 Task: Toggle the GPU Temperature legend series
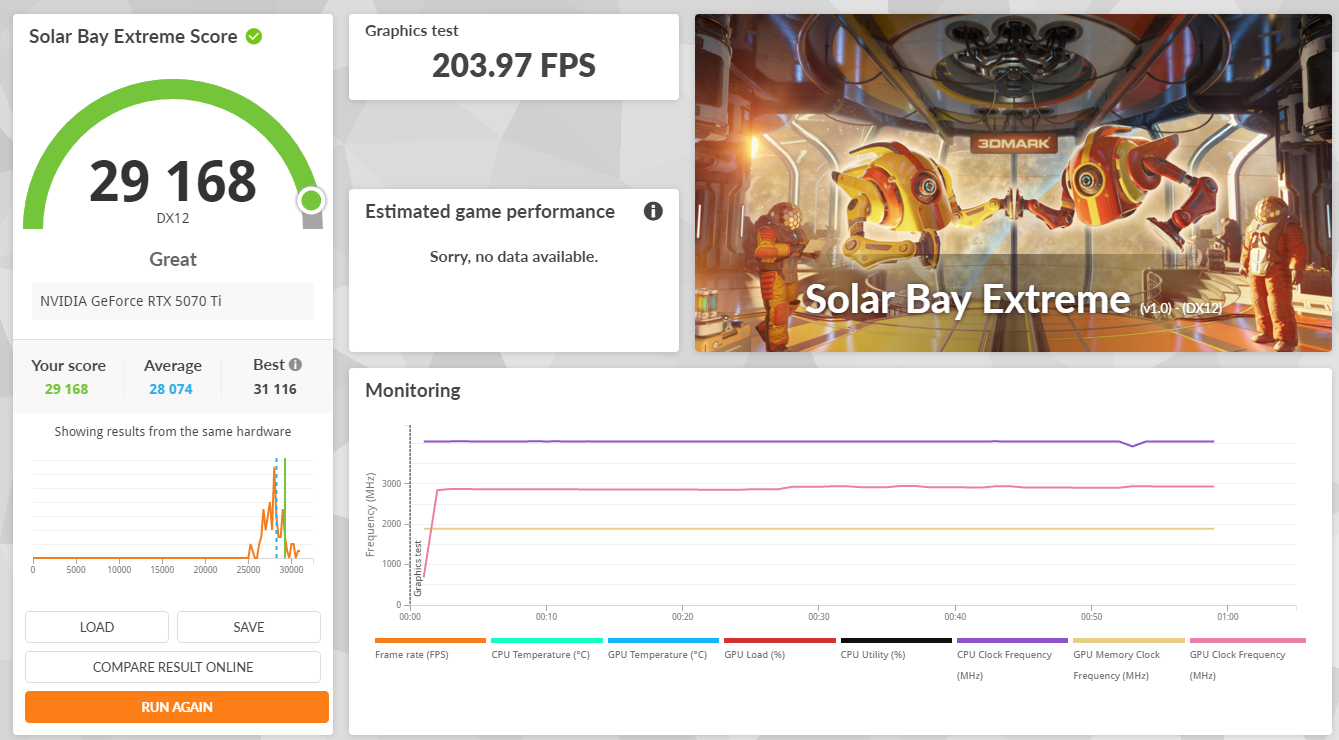pyautogui.click(x=663, y=654)
